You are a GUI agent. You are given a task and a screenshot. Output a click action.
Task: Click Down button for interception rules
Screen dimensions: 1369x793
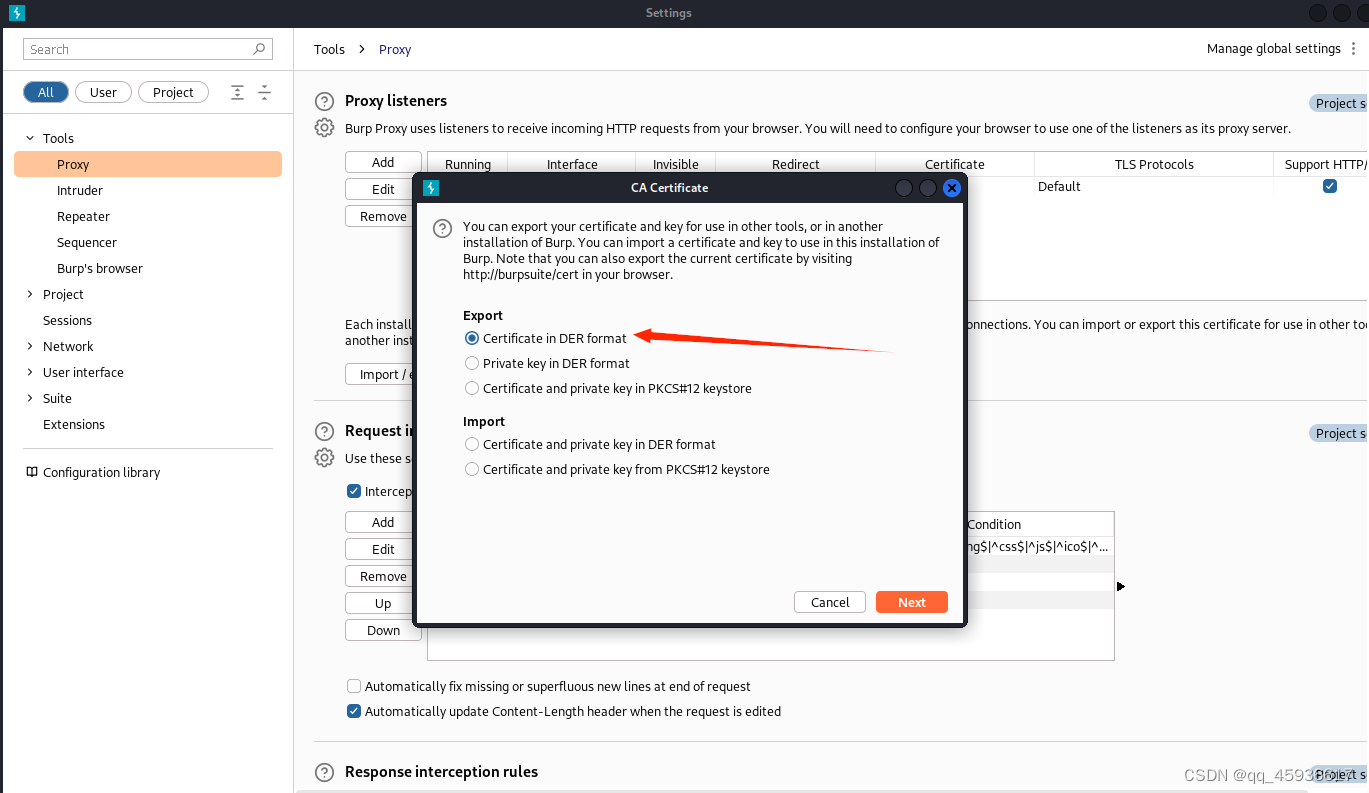point(383,630)
